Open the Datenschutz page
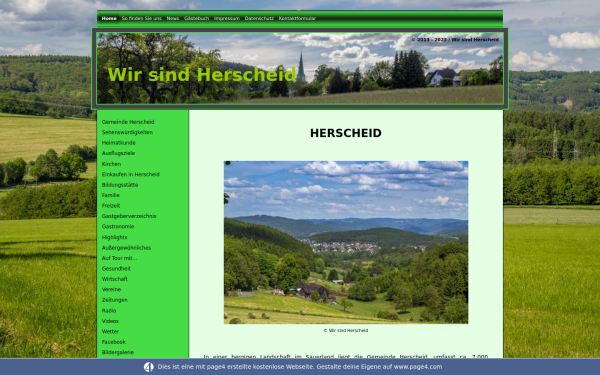The width and height of the screenshot is (600, 375). click(x=259, y=18)
